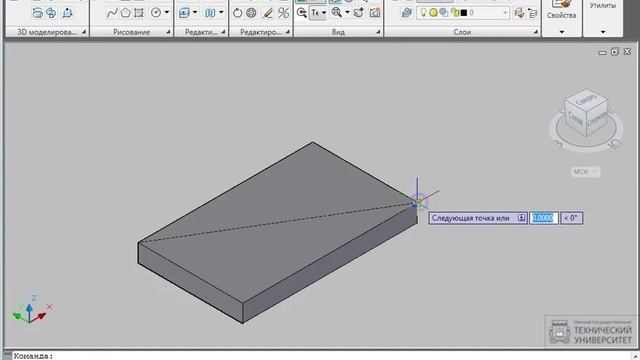Minimize the drawing viewport window

(602, 52)
